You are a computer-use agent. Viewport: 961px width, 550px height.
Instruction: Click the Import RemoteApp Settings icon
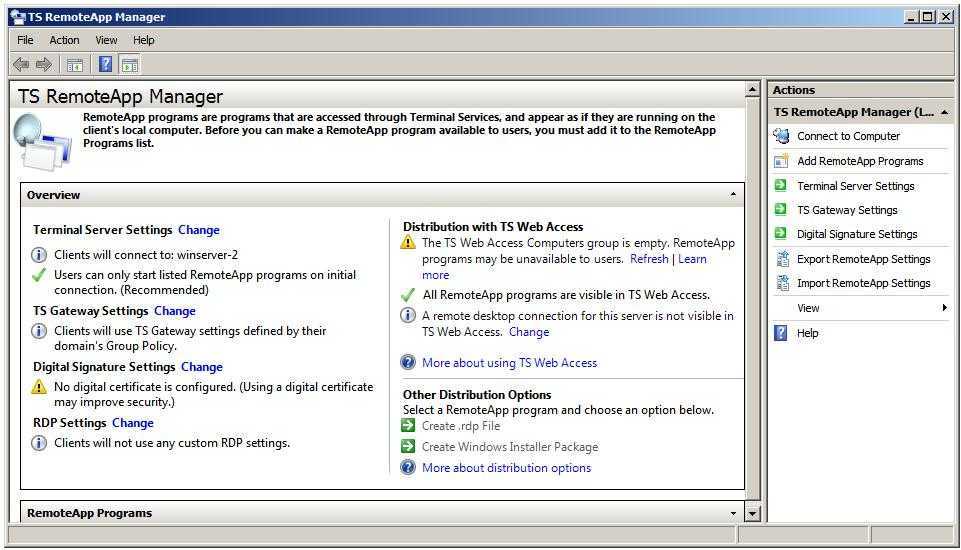click(782, 283)
